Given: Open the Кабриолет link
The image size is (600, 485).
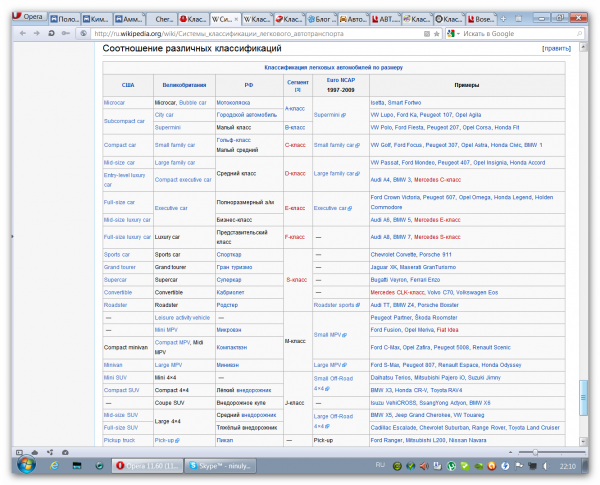Looking at the screenshot, I should [x=230, y=292].
